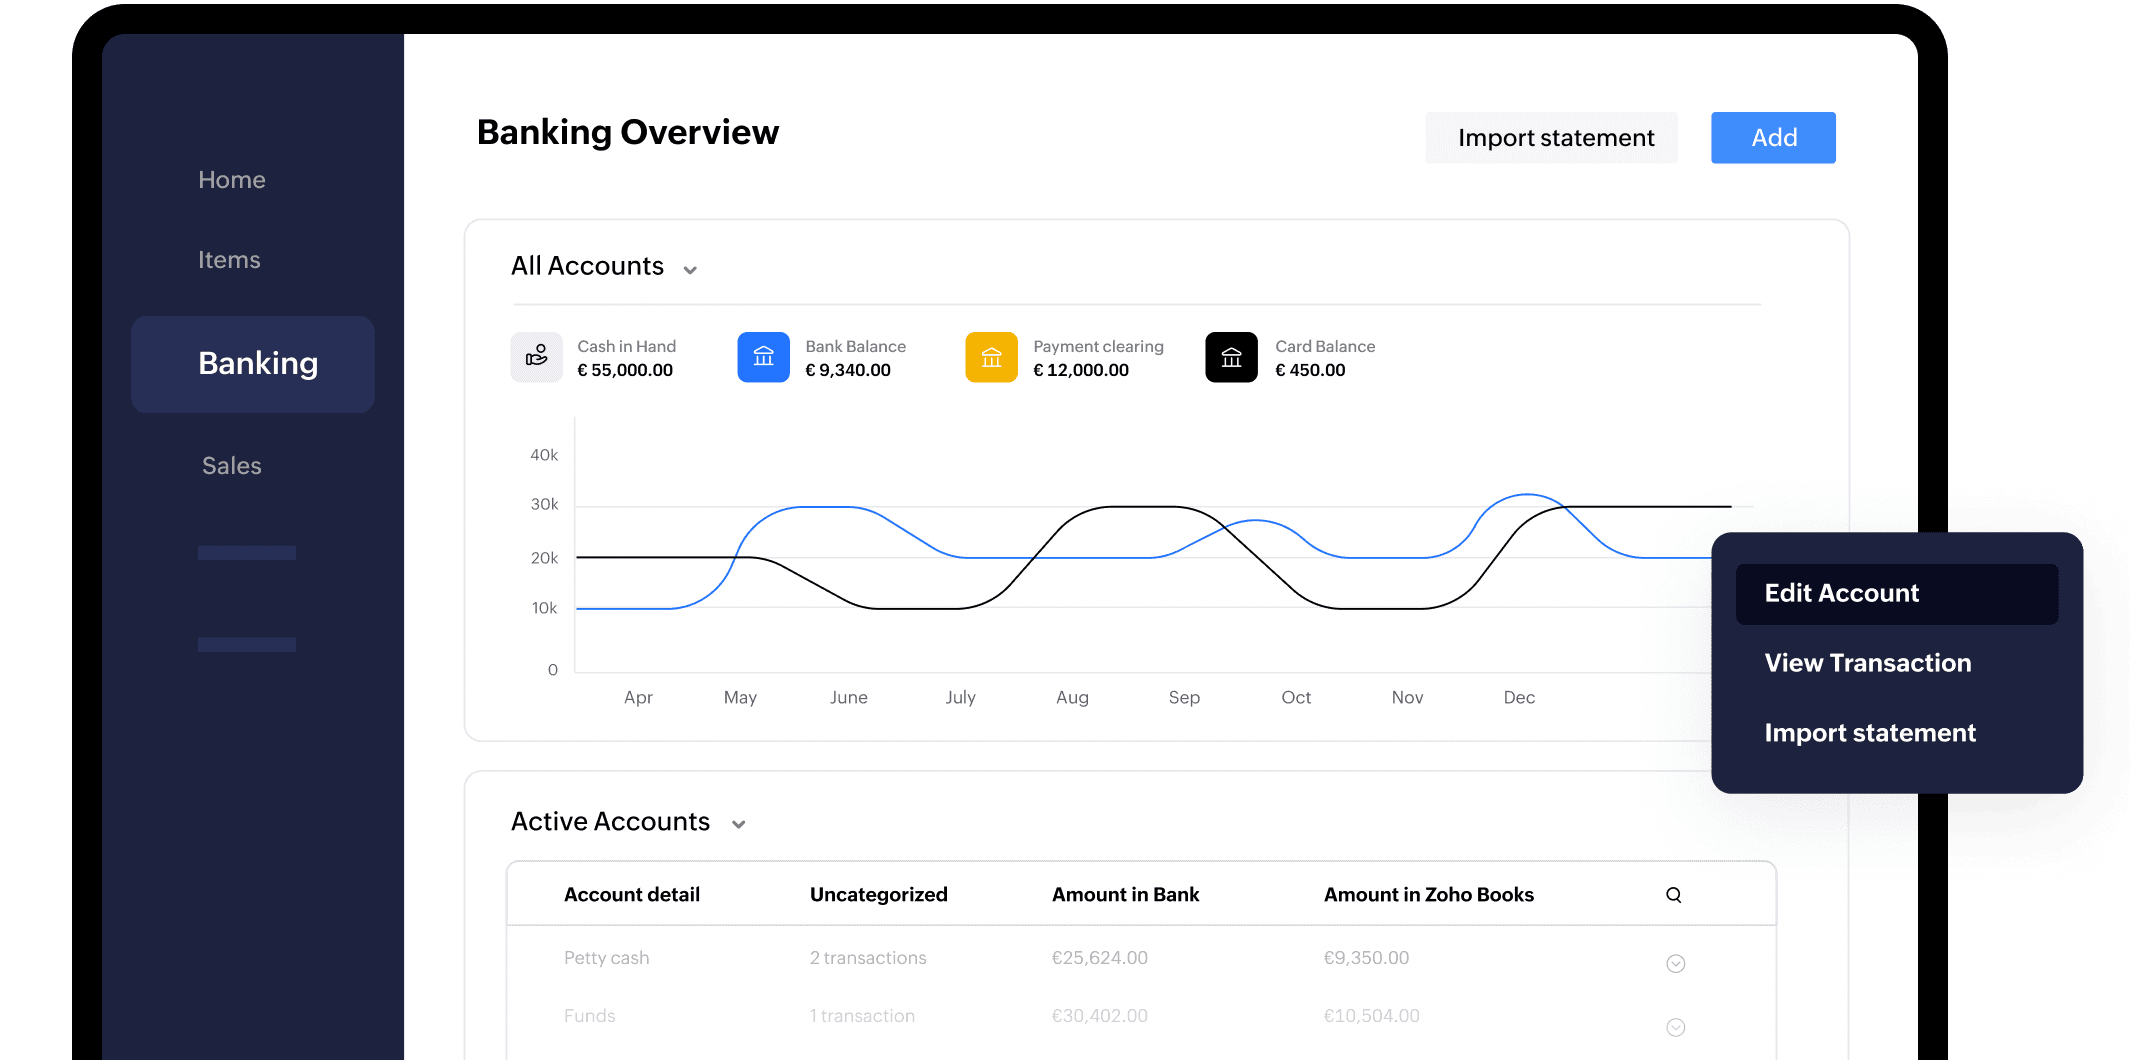This screenshot has height=1060, width=2130.
Task: Click the € 9,340.00 bank balance value
Action: click(x=848, y=370)
